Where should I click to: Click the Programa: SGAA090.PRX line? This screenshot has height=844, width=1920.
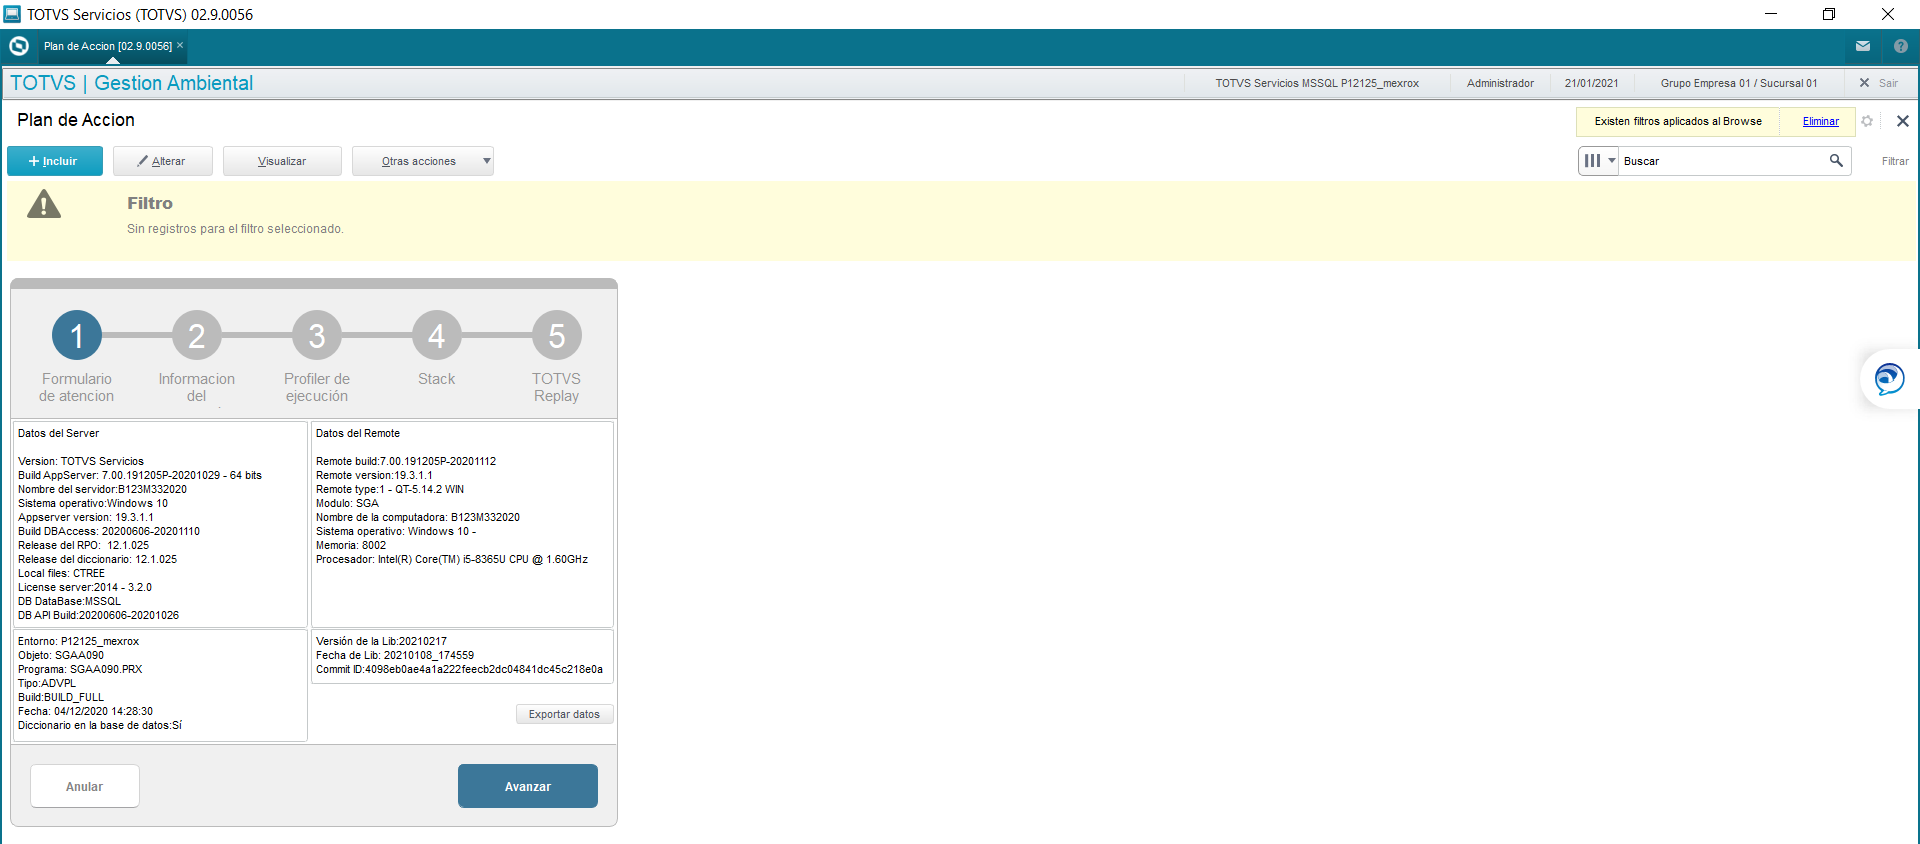click(x=80, y=669)
